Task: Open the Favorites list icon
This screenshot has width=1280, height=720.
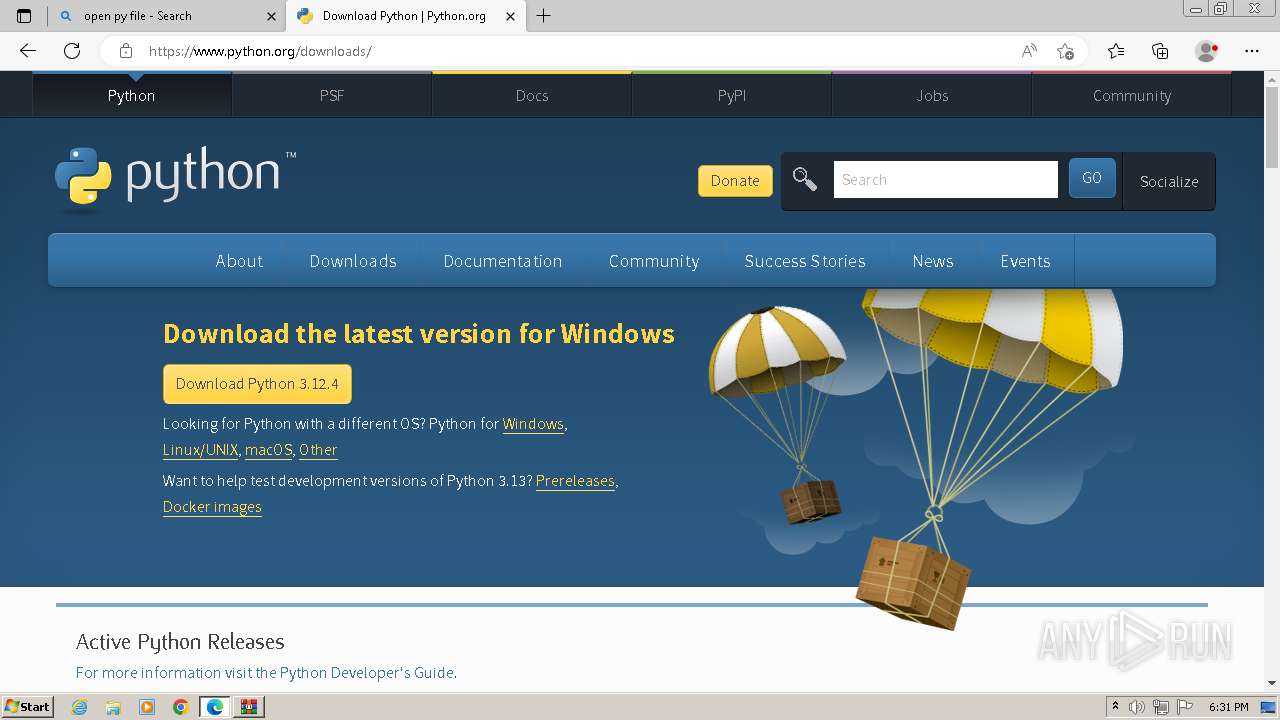Action: pos(1116,51)
